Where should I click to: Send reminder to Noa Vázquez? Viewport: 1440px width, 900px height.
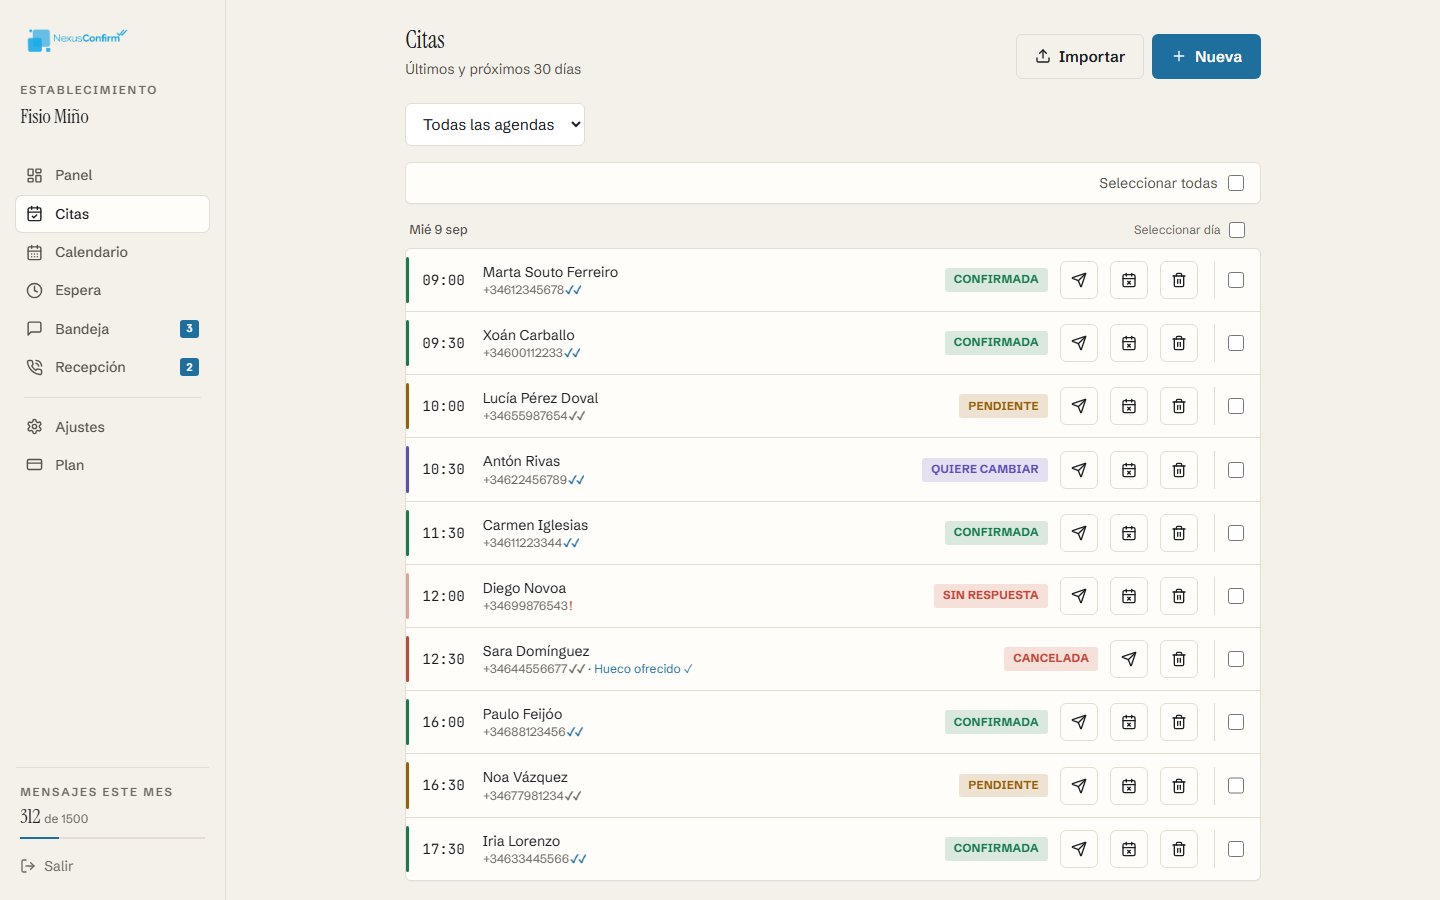coord(1079,786)
